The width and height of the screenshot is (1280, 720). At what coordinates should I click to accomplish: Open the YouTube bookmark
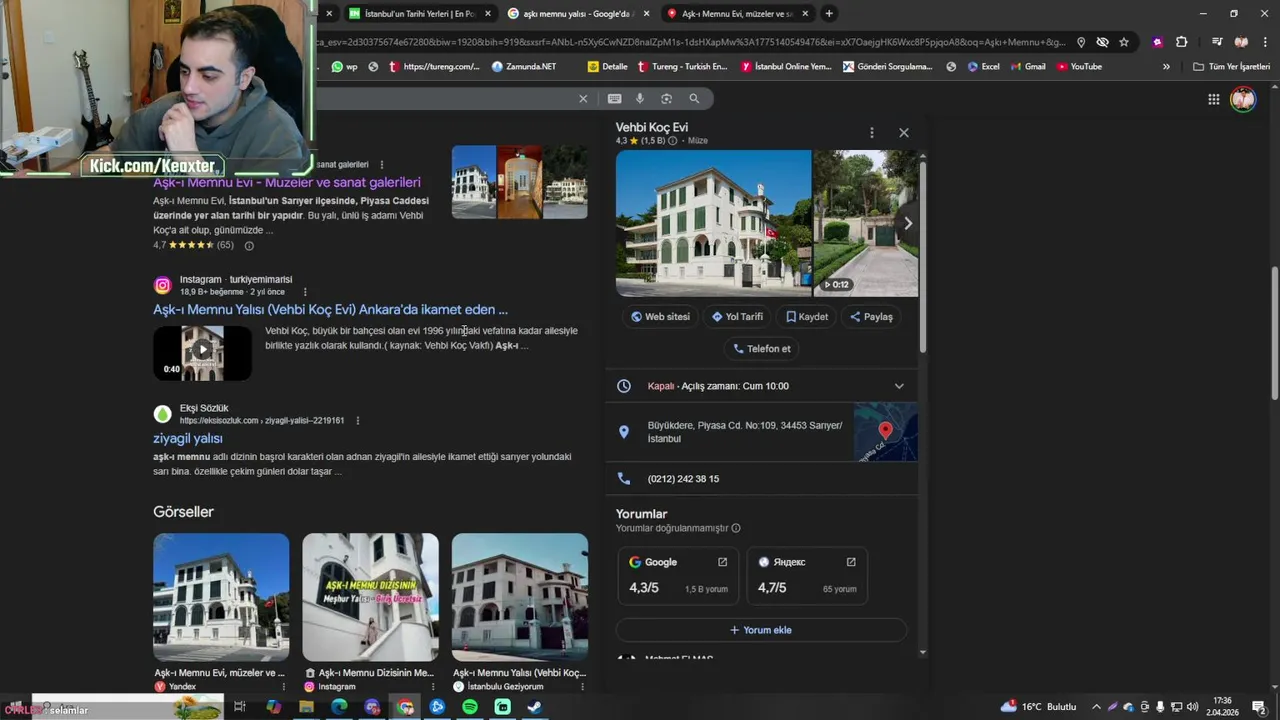[1079, 67]
